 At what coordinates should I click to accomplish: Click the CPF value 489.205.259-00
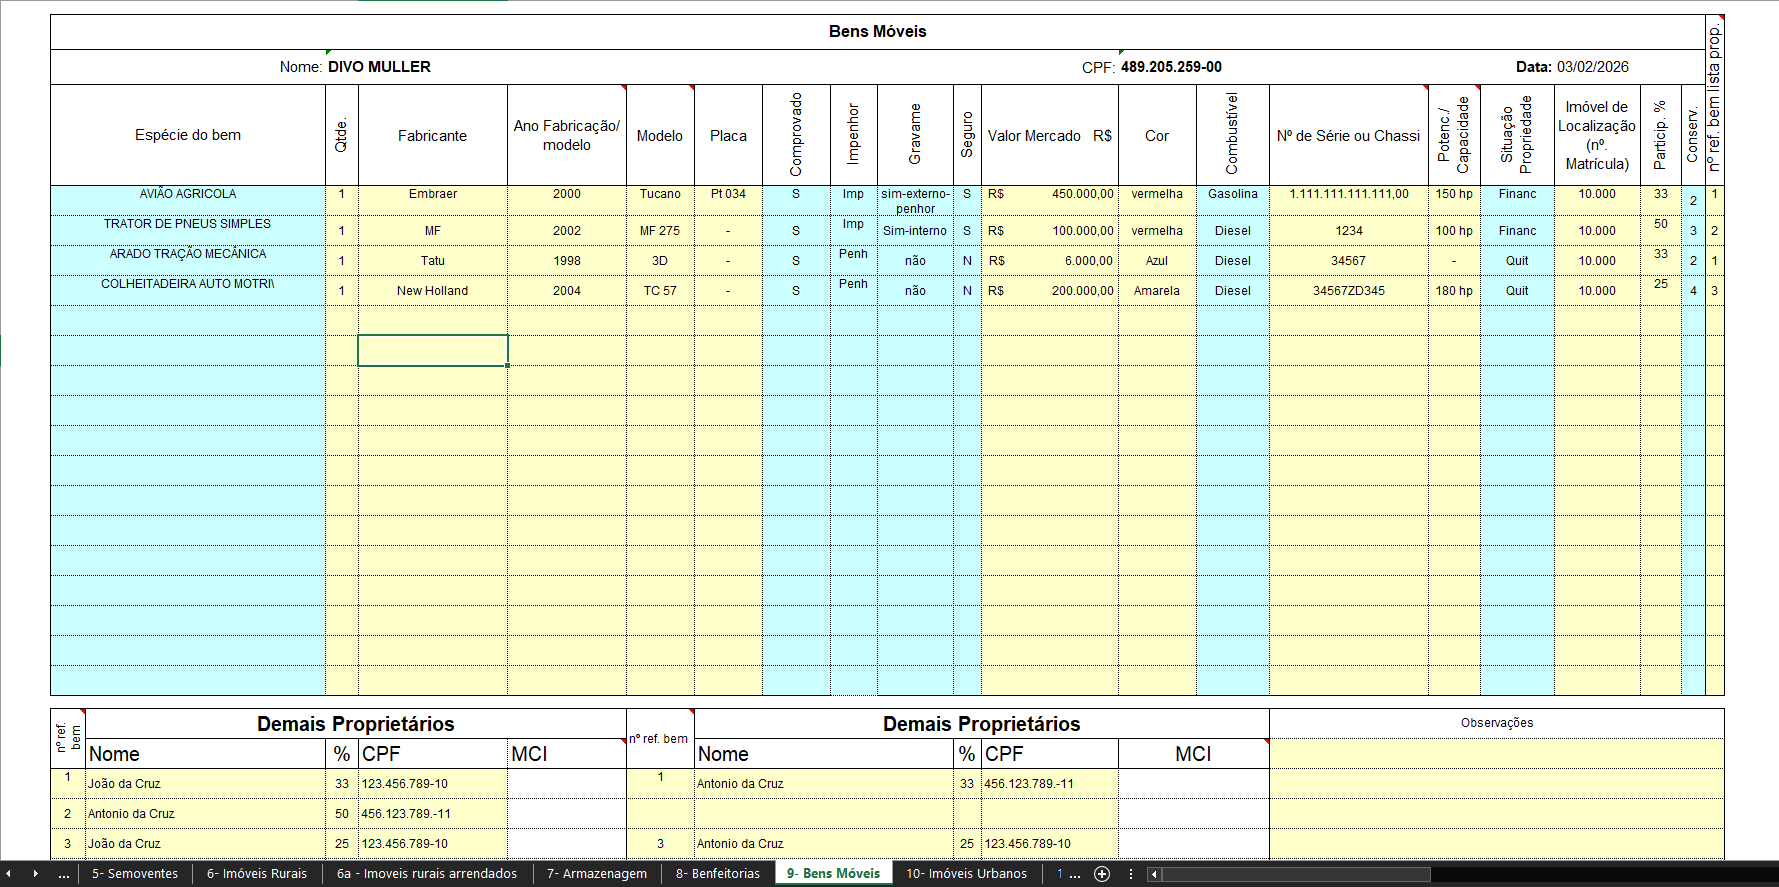coord(1171,67)
